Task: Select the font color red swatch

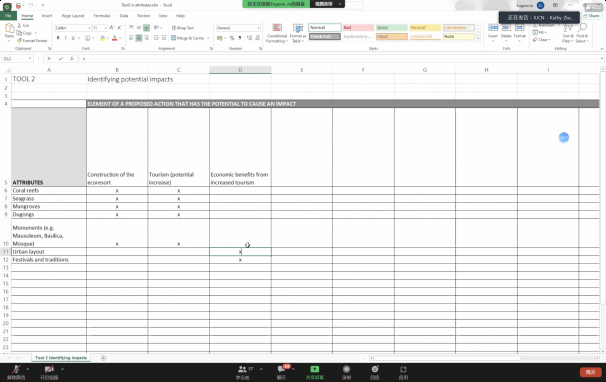Action: coord(114,38)
